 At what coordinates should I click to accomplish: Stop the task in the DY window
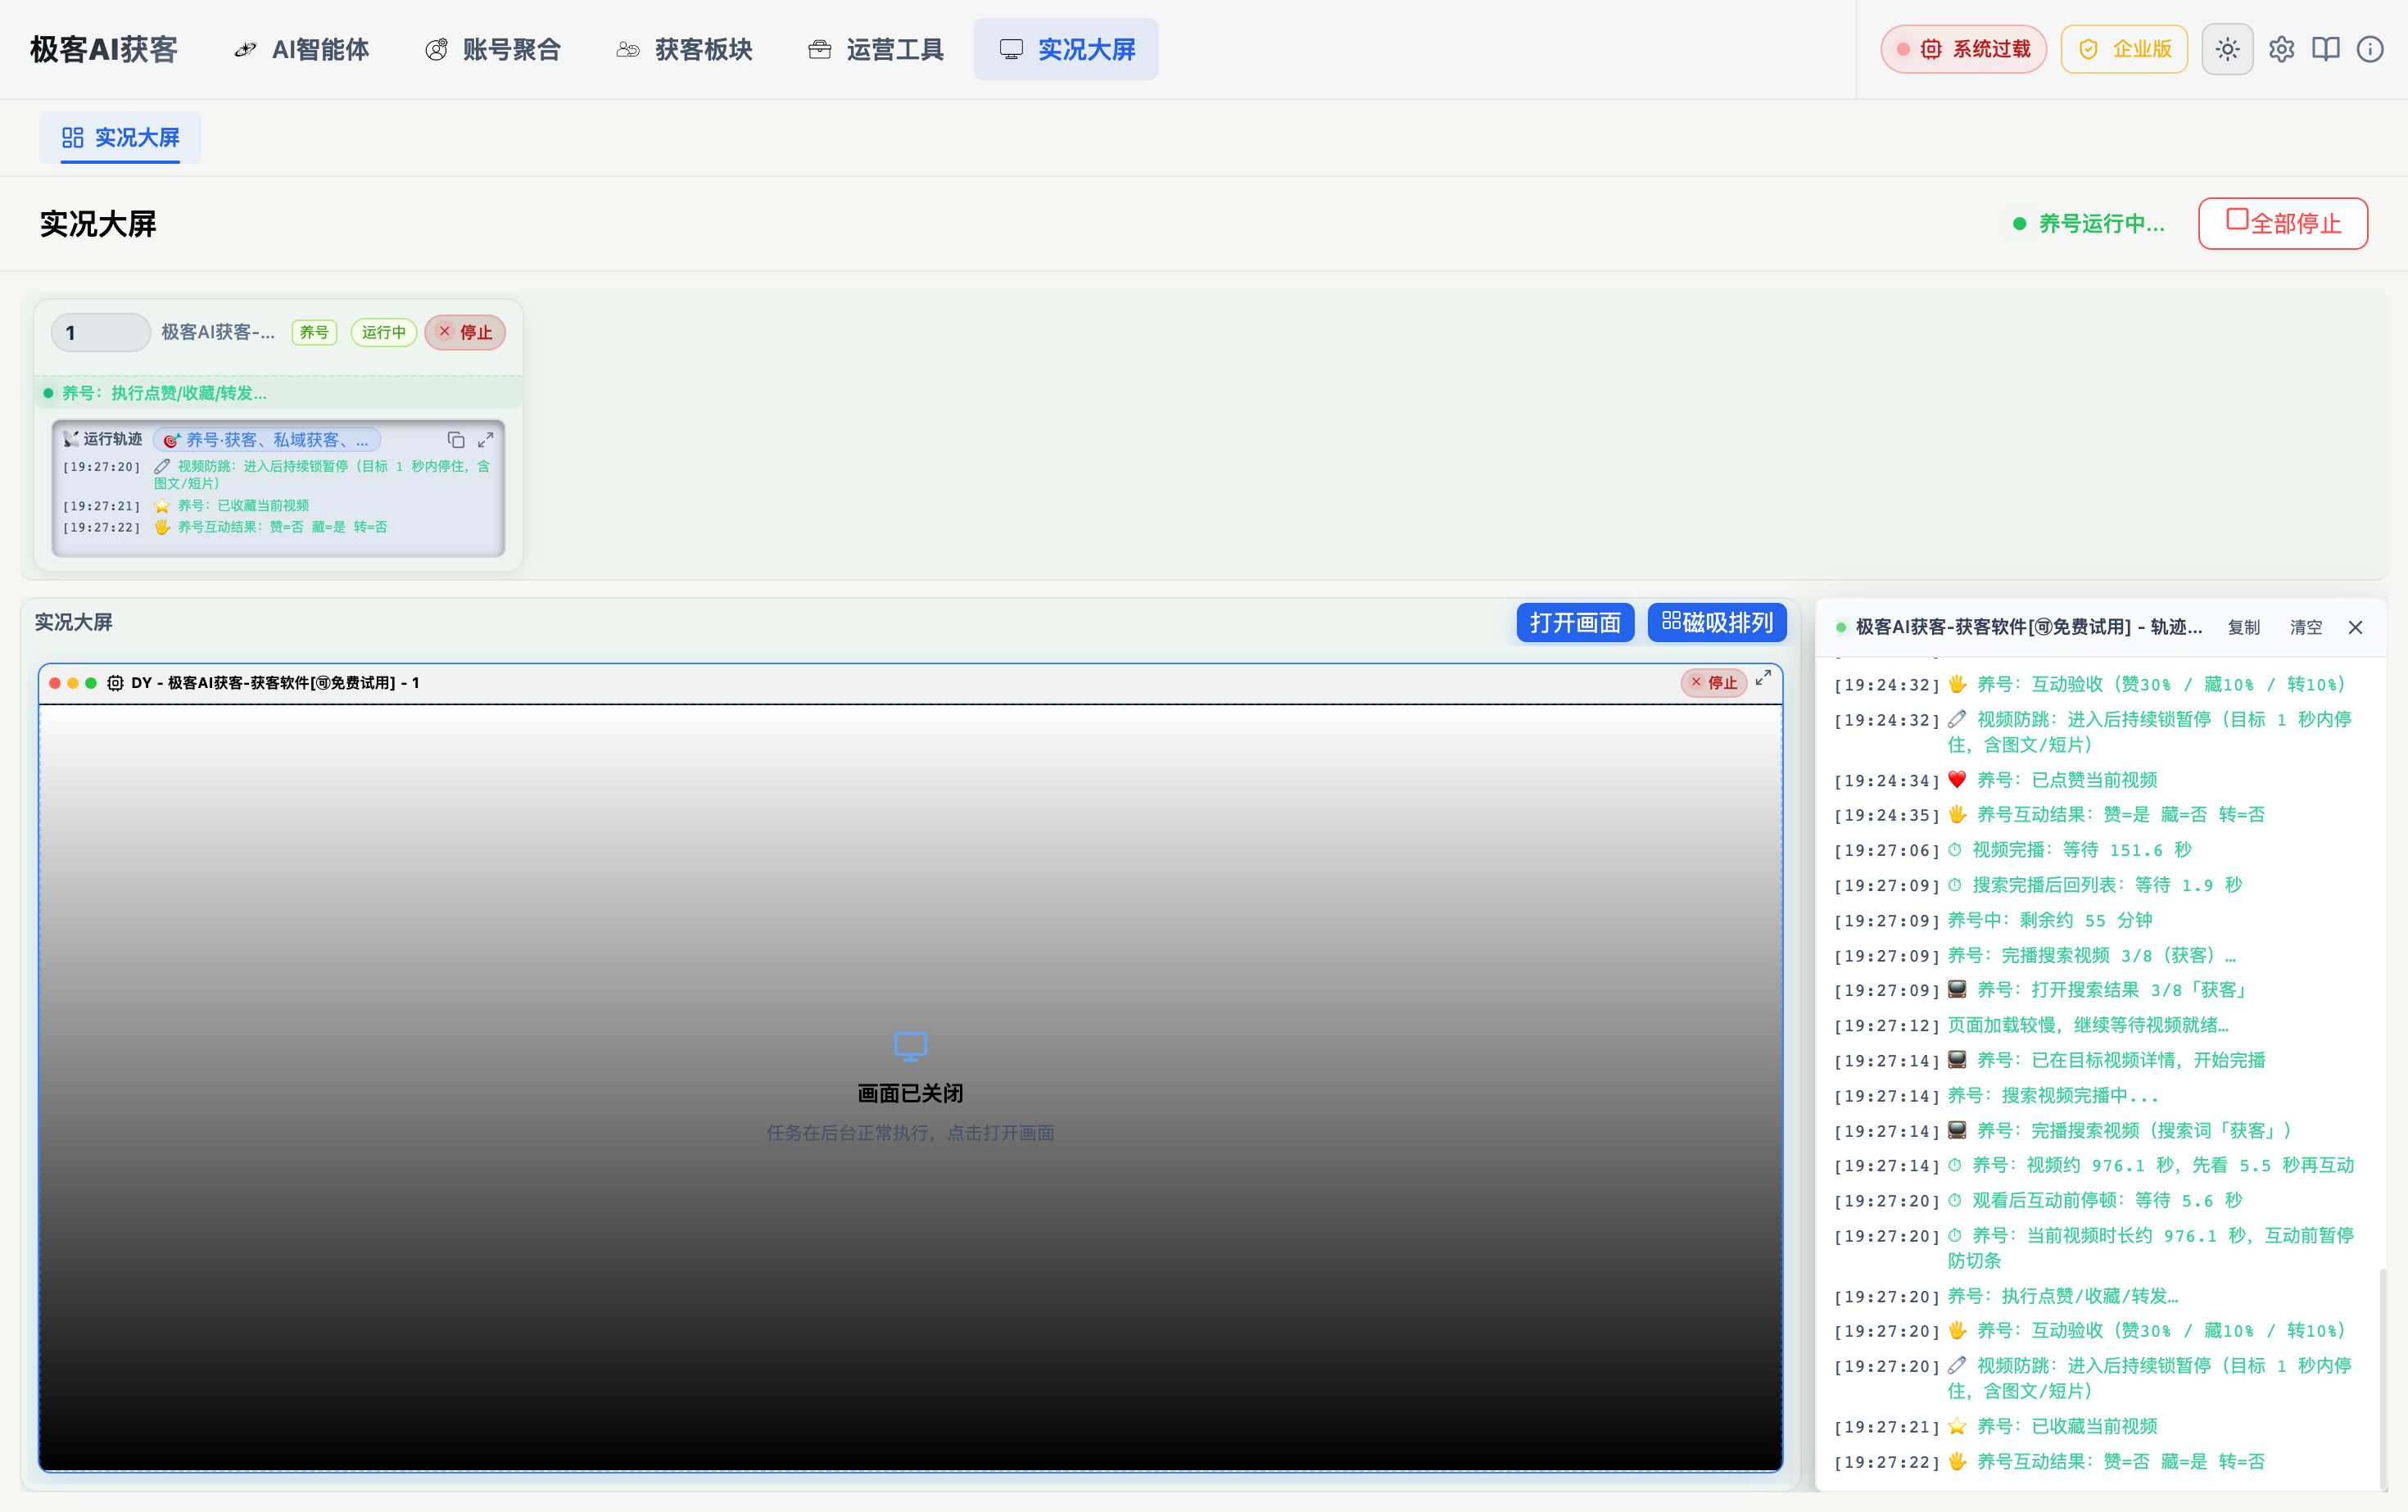tap(1714, 682)
